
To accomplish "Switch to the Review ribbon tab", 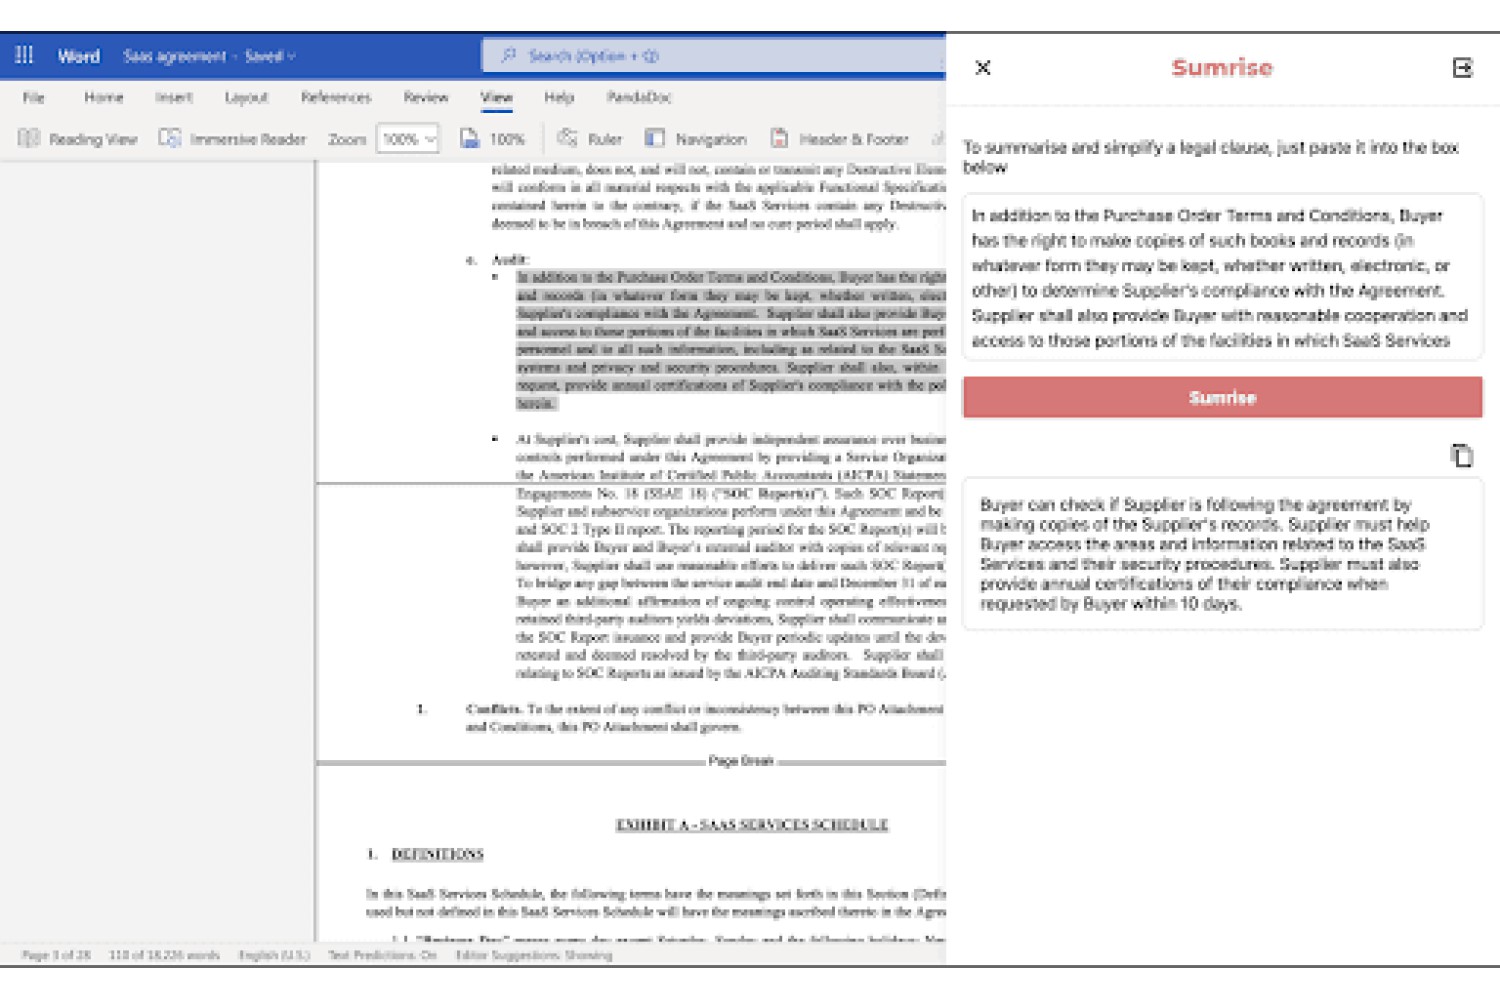I will 425,97.
